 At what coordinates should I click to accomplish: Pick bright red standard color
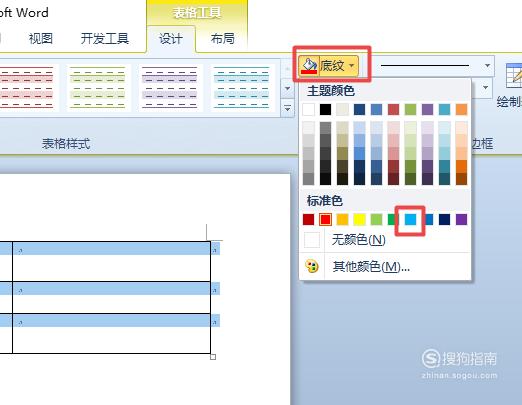tap(325, 219)
